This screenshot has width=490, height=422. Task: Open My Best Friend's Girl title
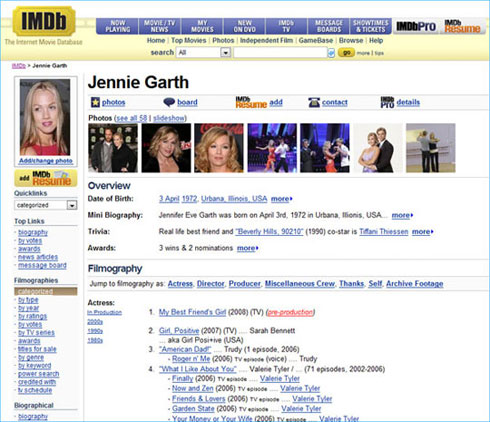click(192, 312)
